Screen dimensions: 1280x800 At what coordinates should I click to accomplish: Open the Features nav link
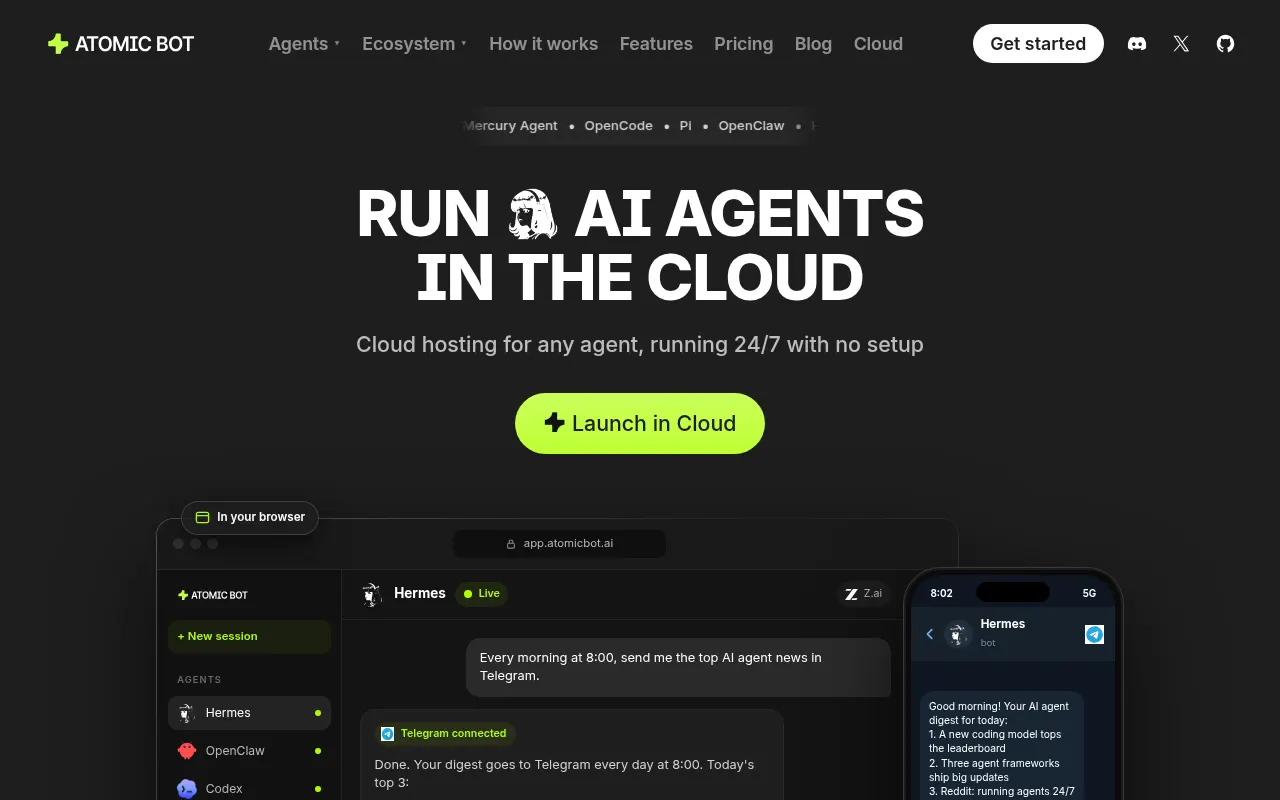coord(656,44)
